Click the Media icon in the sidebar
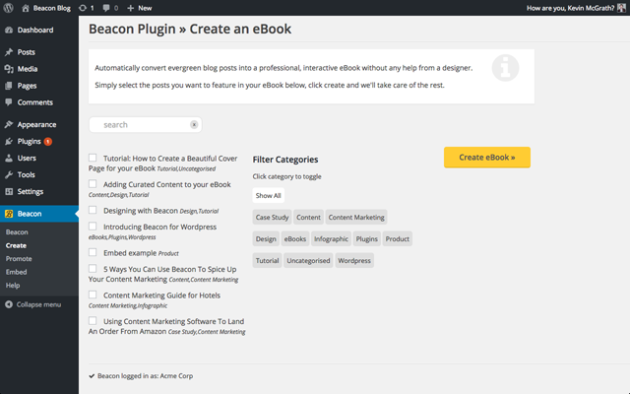Viewport: 630px width, 394px height. click(x=9, y=69)
